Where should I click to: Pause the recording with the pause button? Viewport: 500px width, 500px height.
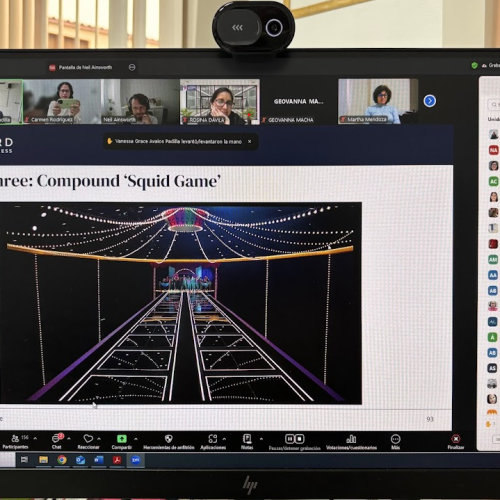pos(290,439)
